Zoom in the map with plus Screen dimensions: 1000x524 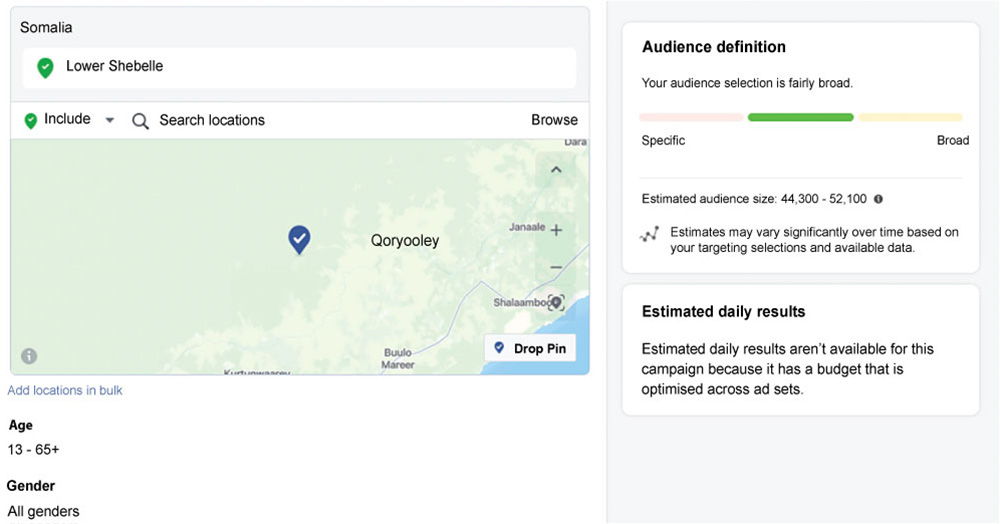556,230
